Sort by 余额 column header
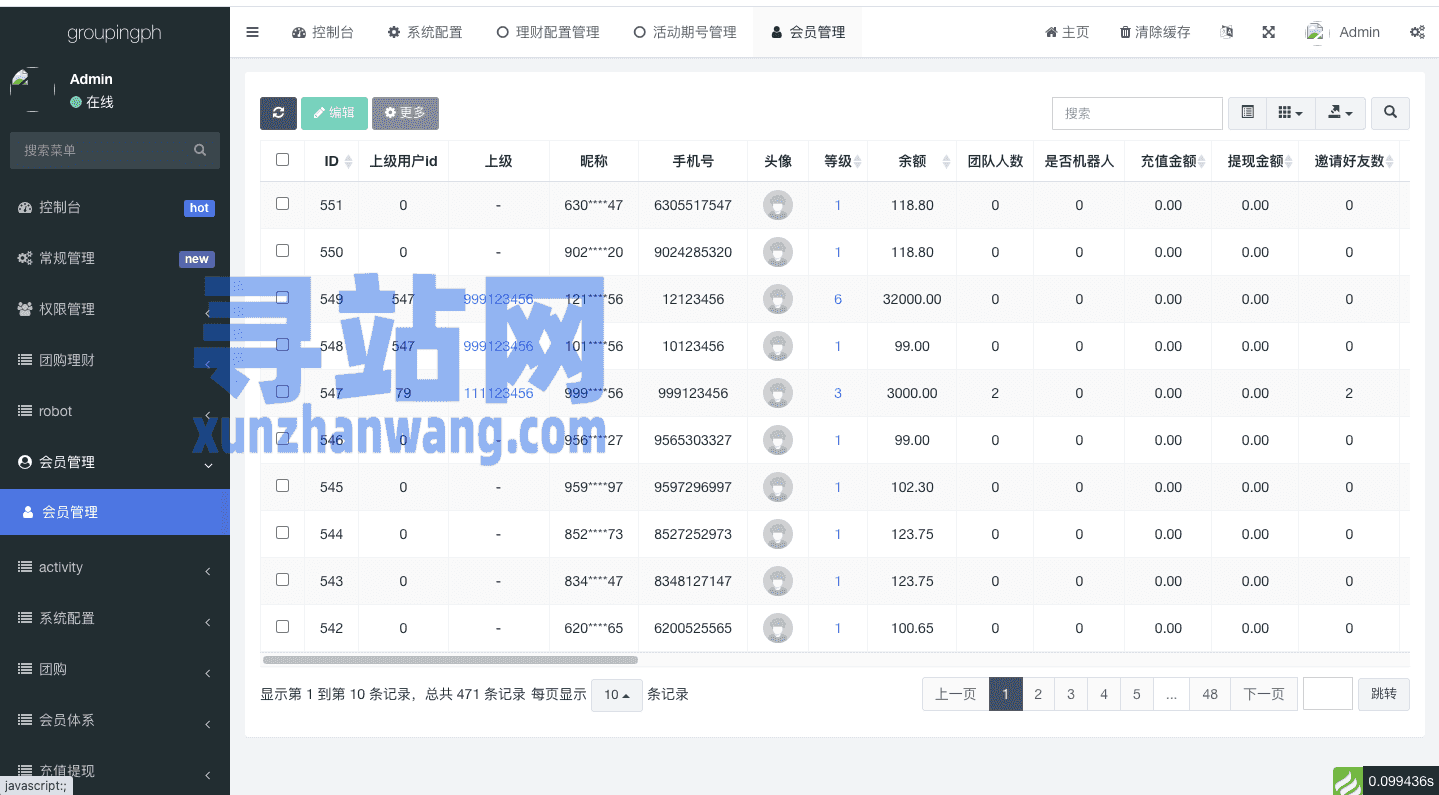This screenshot has width=1439, height=795. 912,161
